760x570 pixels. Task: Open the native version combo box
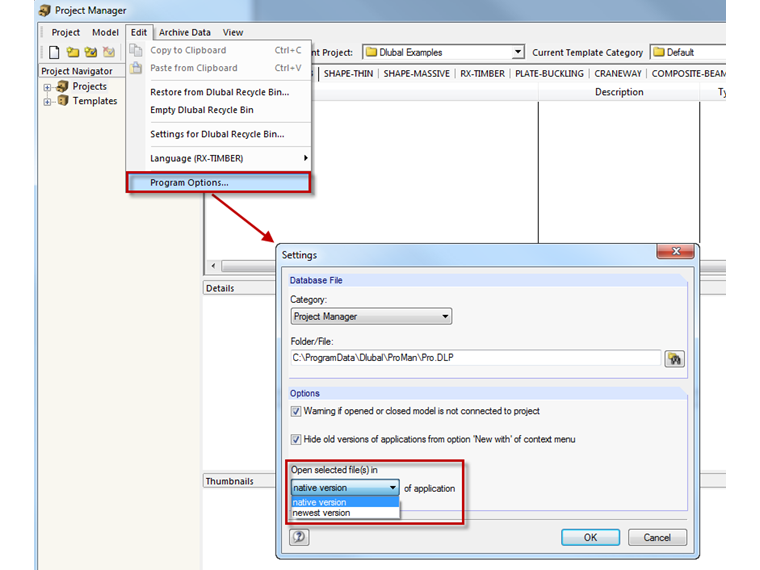pyautogui.click(x=345, y=488)
